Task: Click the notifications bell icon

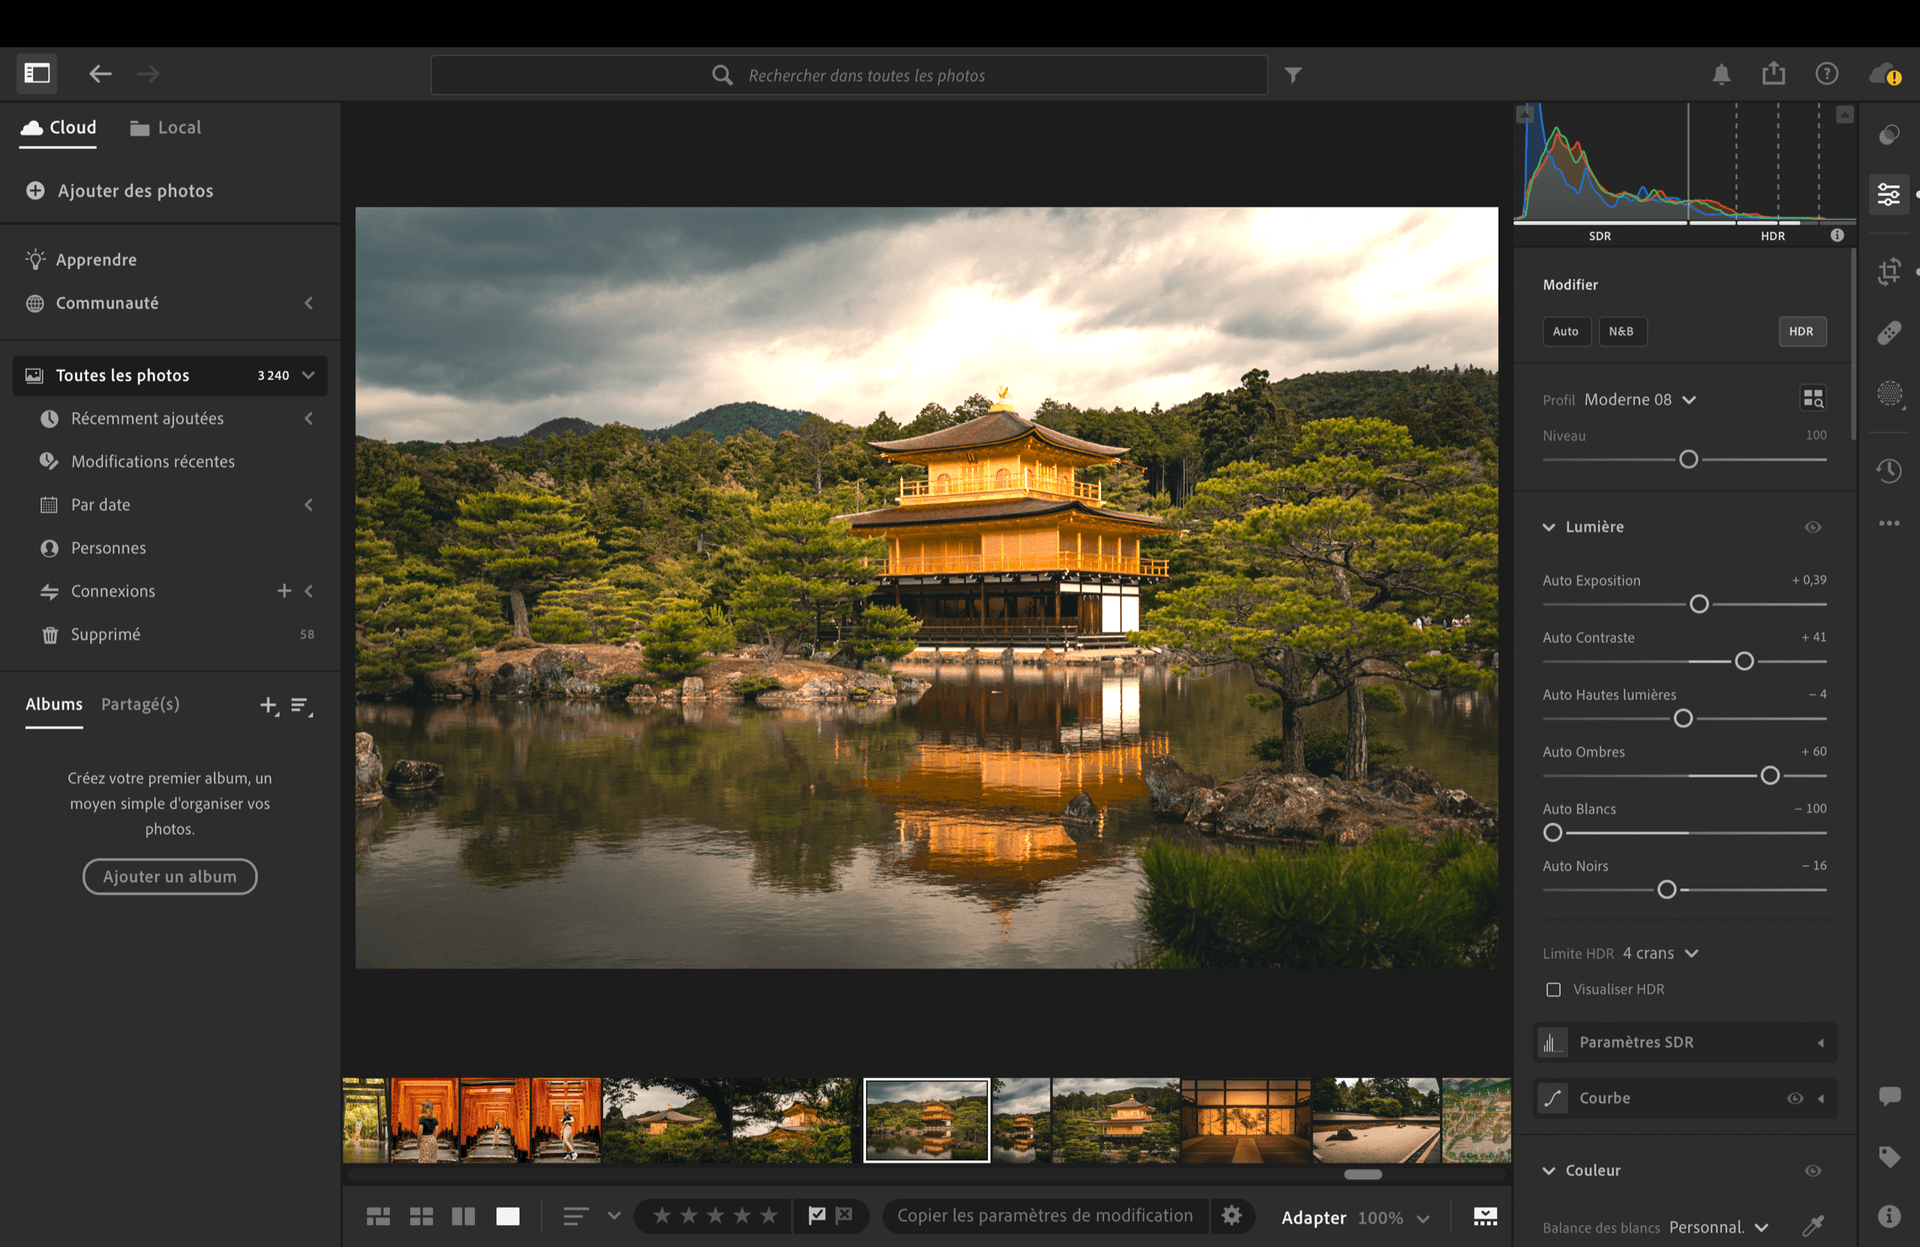Action: [1721, 73]
